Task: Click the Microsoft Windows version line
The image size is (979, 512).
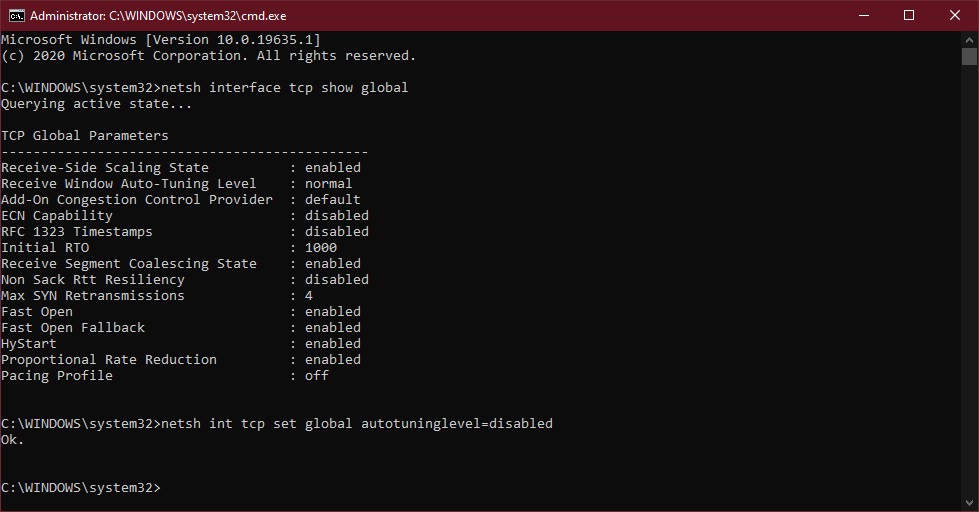Action: tap(160, 39)
